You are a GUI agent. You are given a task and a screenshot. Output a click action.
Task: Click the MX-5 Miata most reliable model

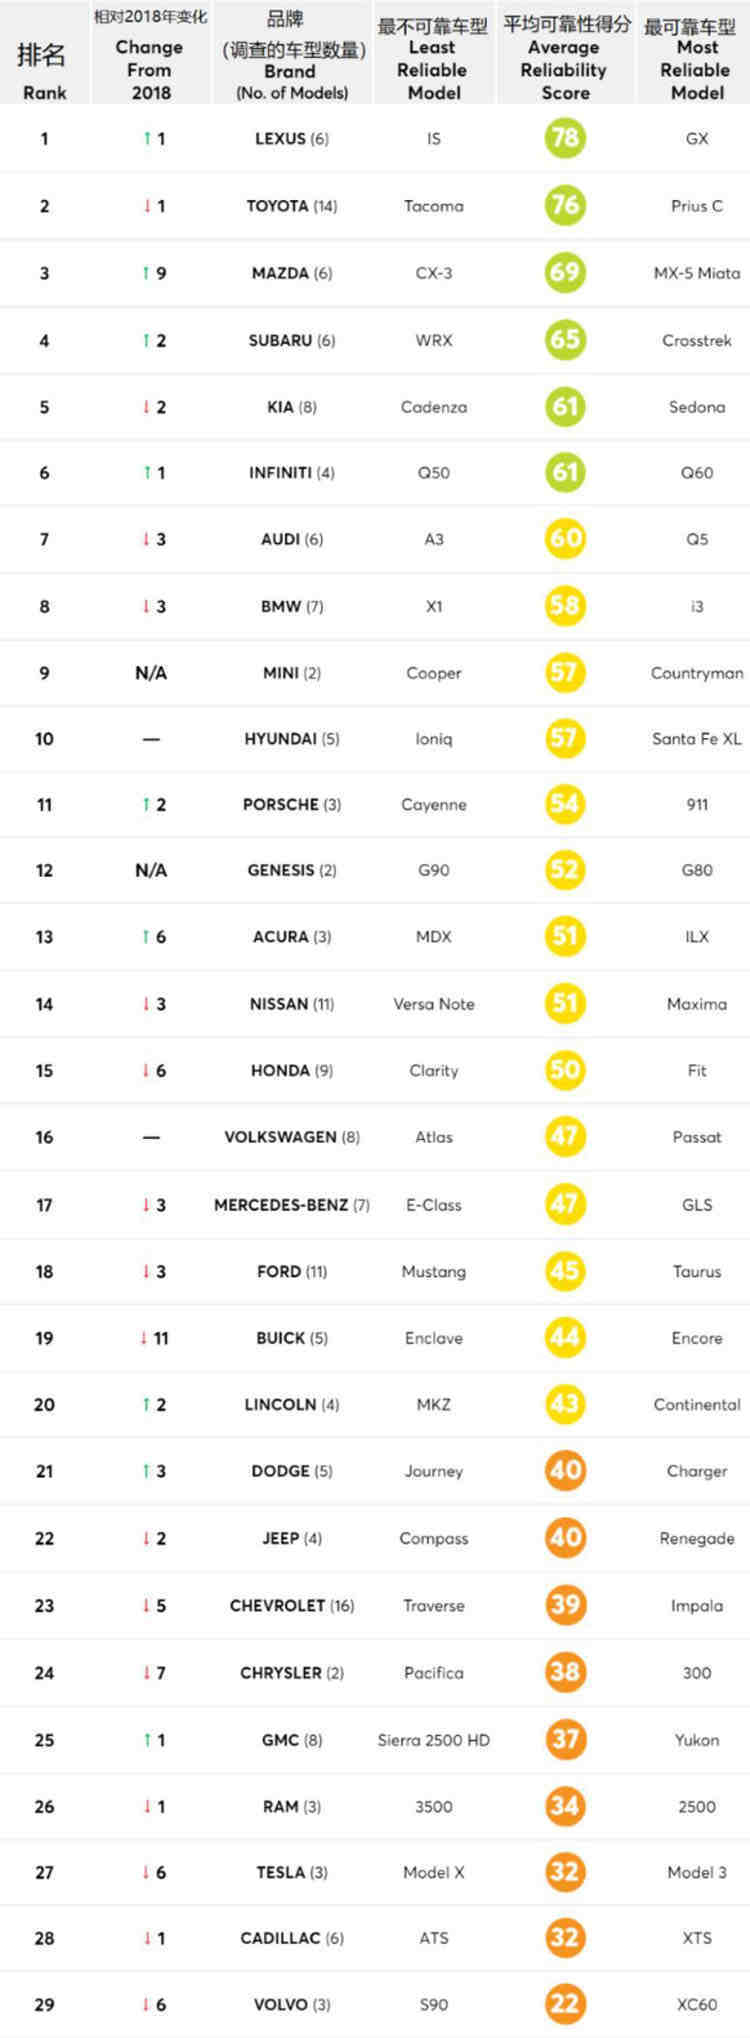click(697, 273)
